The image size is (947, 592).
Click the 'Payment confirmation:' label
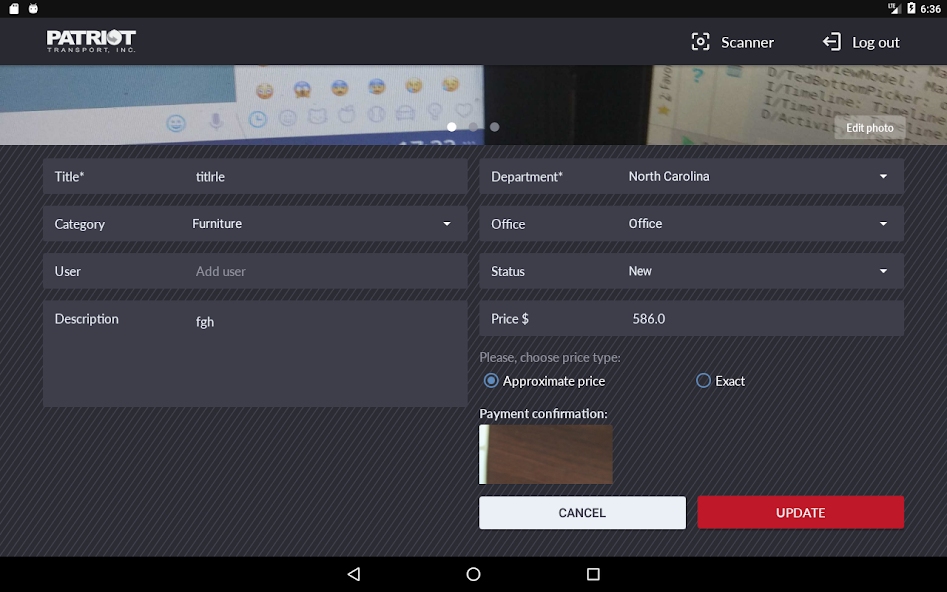pos(544,414)
